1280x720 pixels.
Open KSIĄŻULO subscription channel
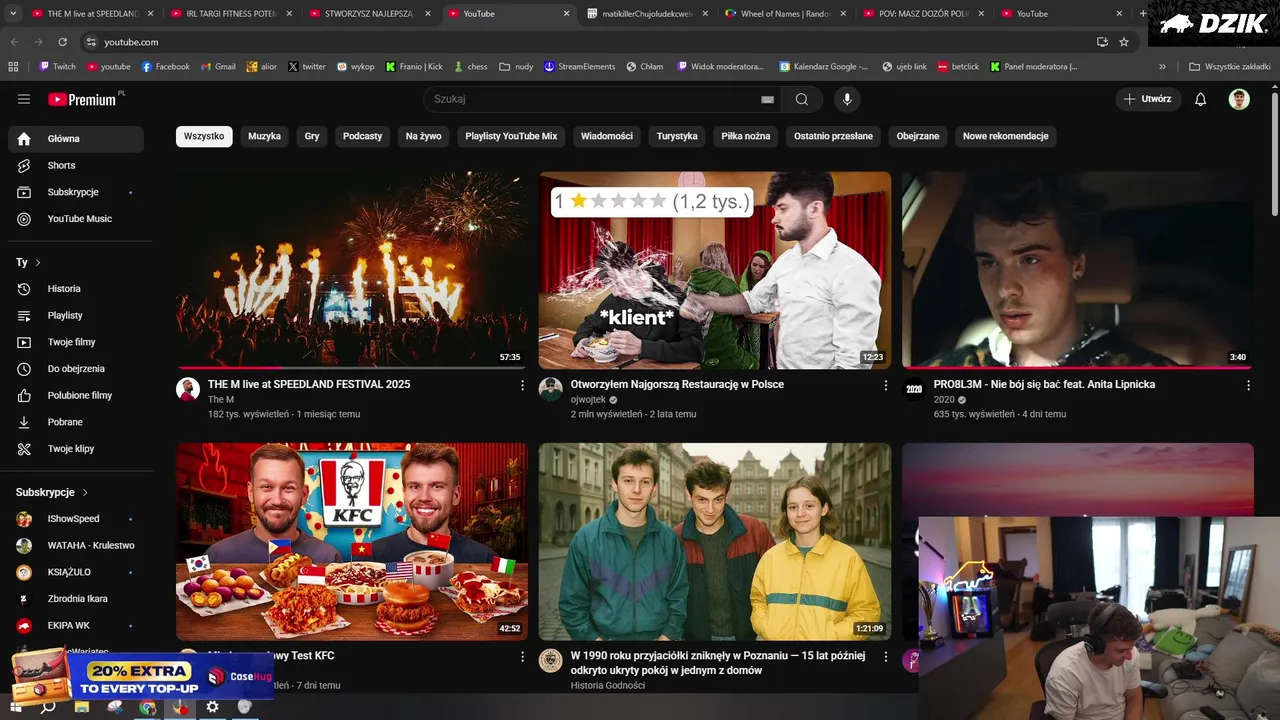(x=76, y=572)
